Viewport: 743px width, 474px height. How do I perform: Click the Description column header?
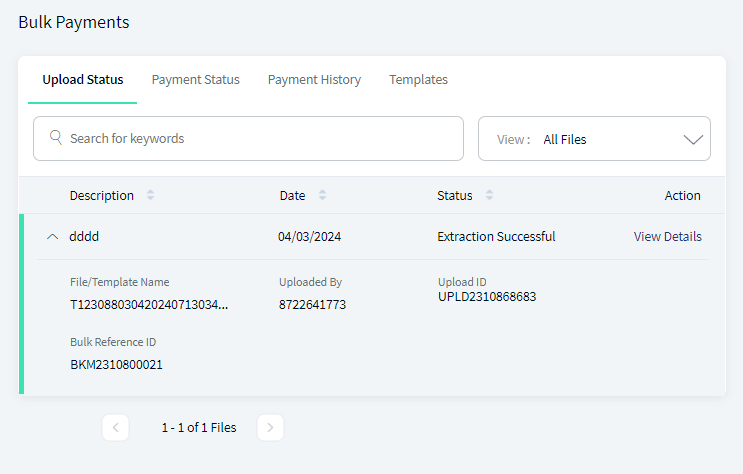point(102,195)
